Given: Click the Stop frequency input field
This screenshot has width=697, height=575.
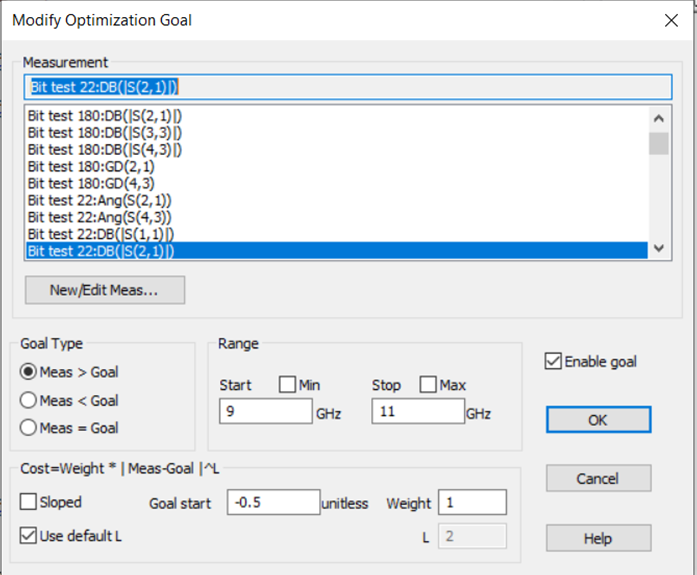Looking at the screenshot, I should click(x=417, y=411).
